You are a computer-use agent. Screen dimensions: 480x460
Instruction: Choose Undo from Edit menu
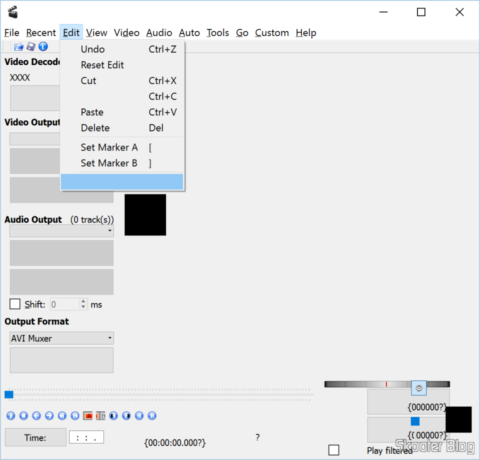(122, 49)
